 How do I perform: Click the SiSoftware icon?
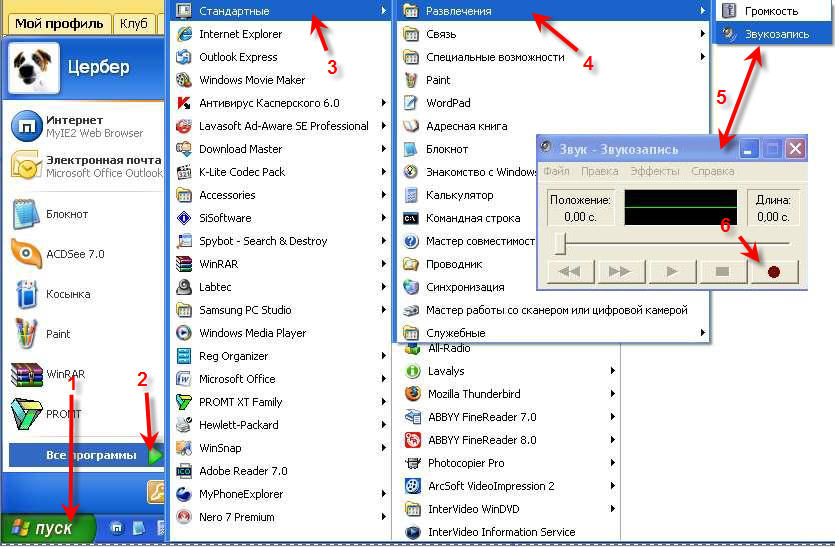[x=184, y=218]
